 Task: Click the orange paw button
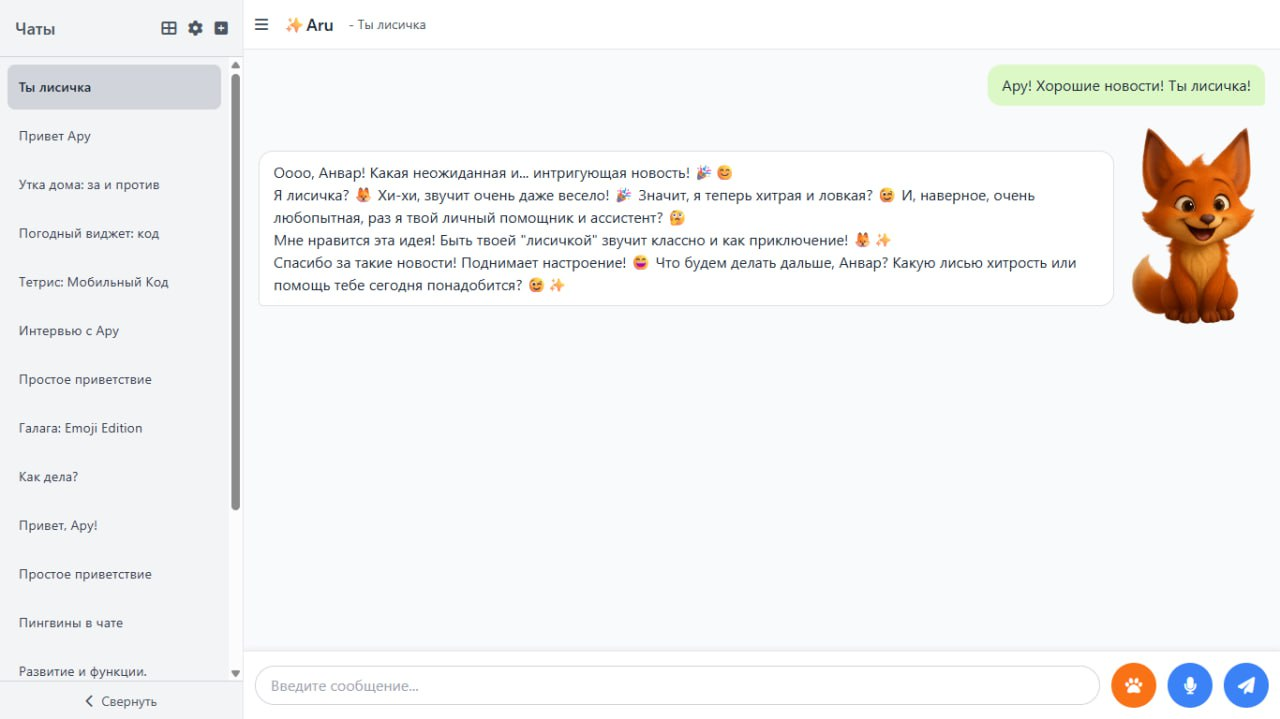1133,686
